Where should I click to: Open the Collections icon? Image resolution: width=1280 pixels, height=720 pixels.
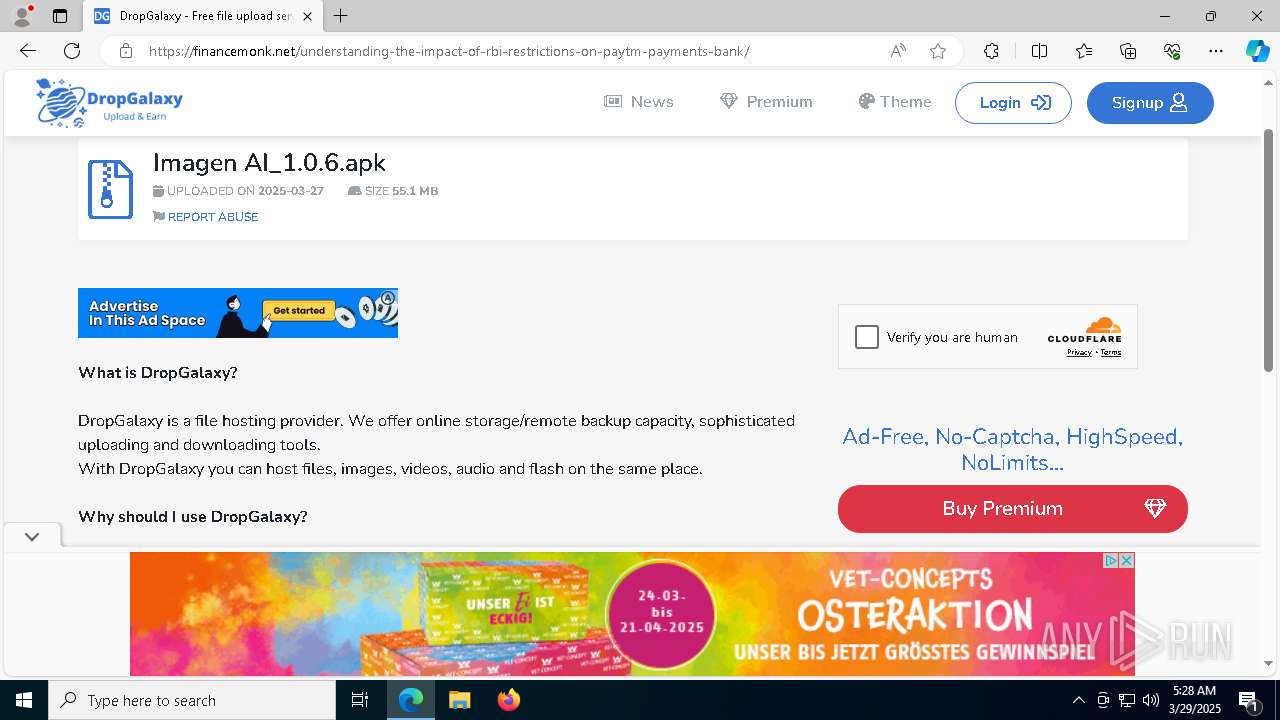[x=1128, y=51]
